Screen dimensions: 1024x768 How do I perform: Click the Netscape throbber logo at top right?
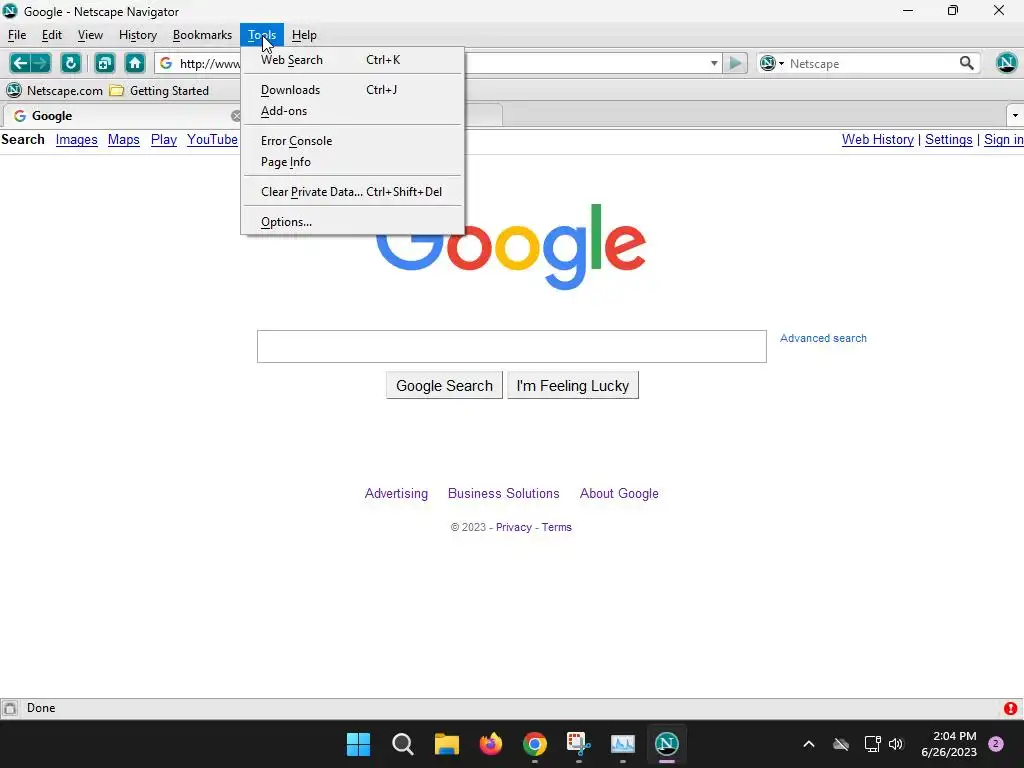point(1006,63)
